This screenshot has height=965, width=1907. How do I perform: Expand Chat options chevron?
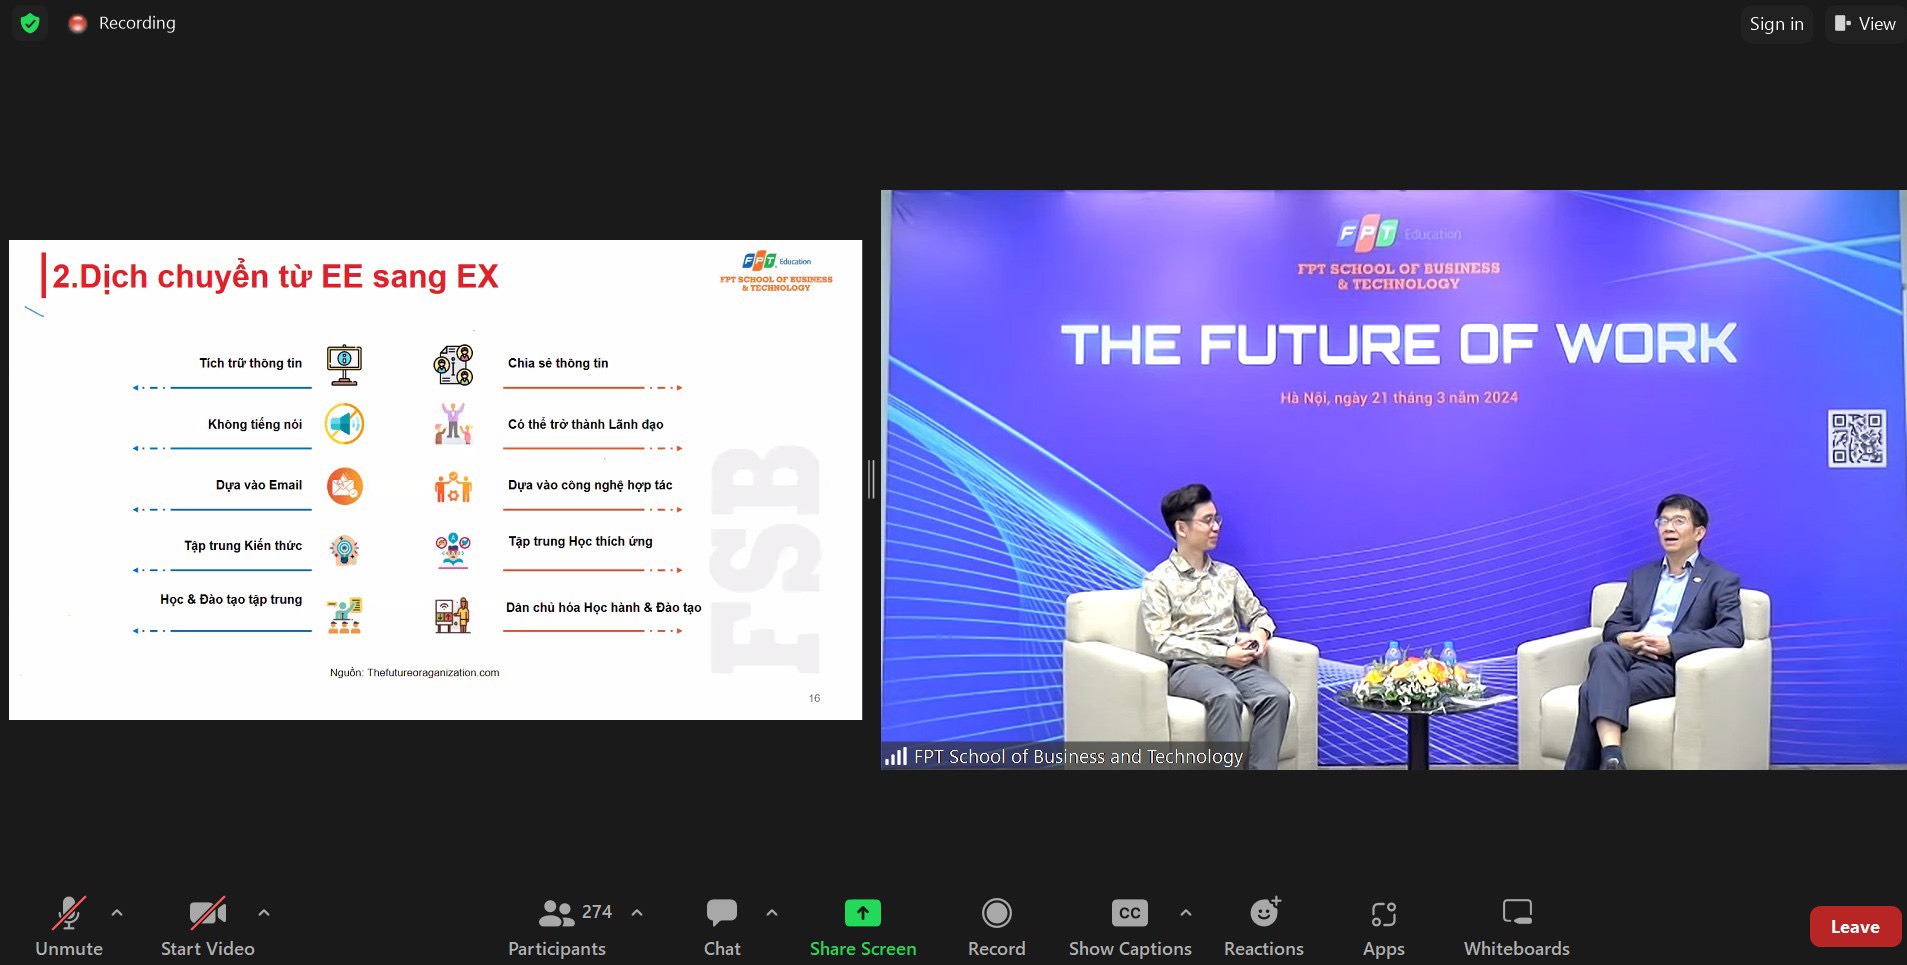tap(772, 913)
